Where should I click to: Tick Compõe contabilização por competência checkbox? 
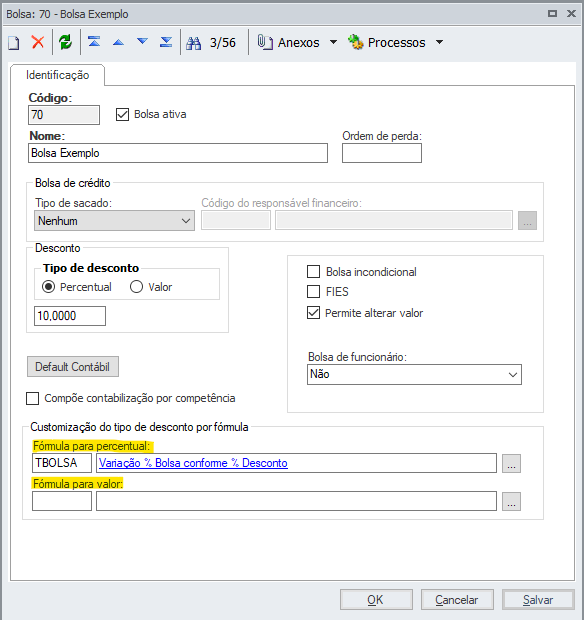[x=32, y=399]
